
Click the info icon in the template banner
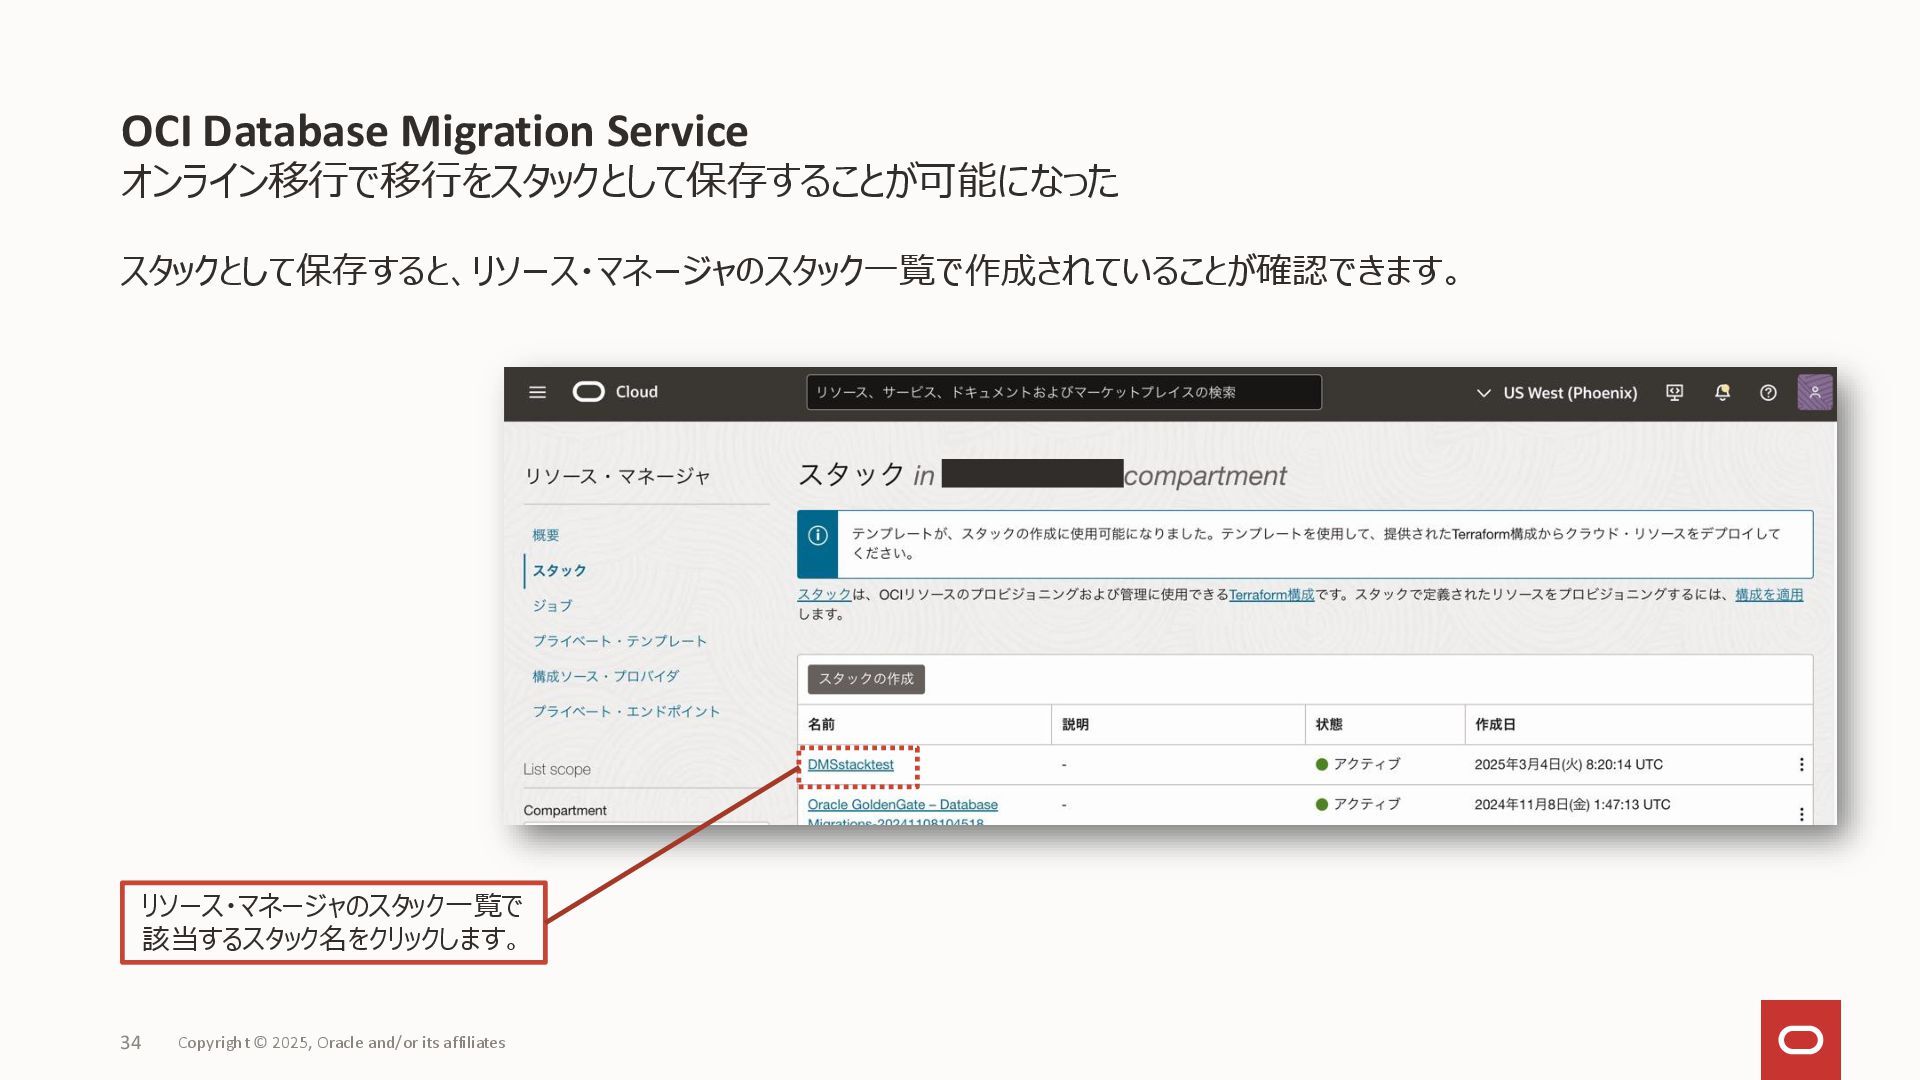tap(817, 535)
